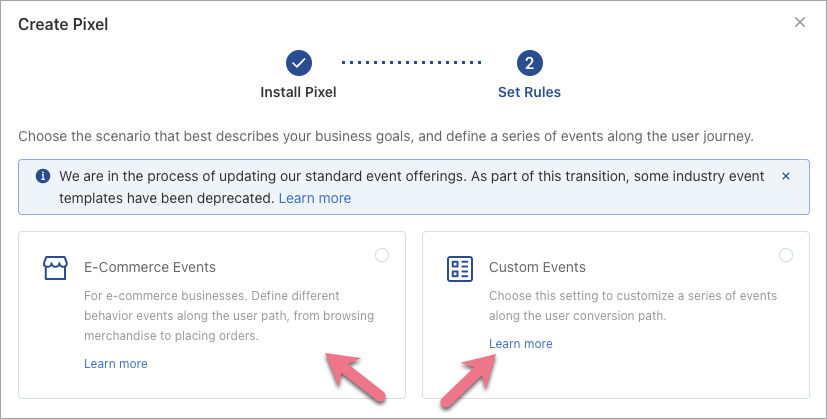Click the Custom Events list icon

pyautogui.click(x=459, y=268)
